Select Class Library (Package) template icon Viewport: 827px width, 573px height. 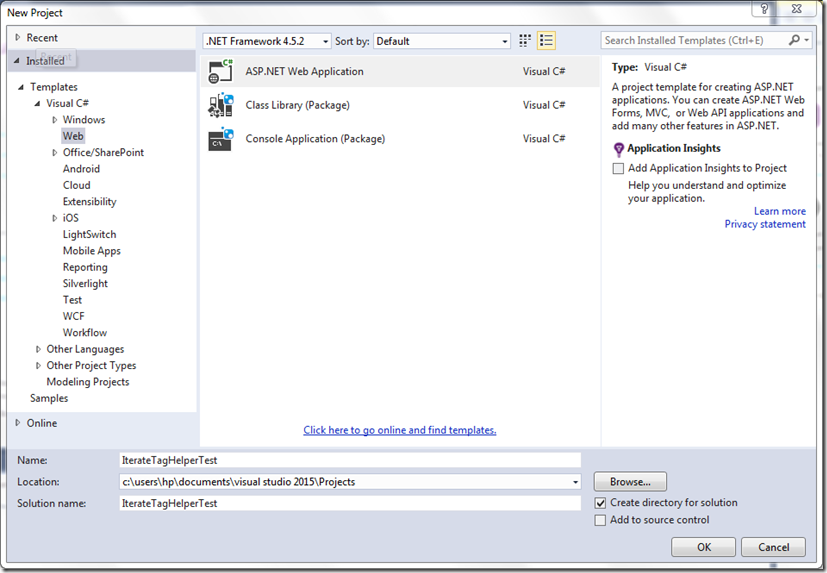point(220,105)
